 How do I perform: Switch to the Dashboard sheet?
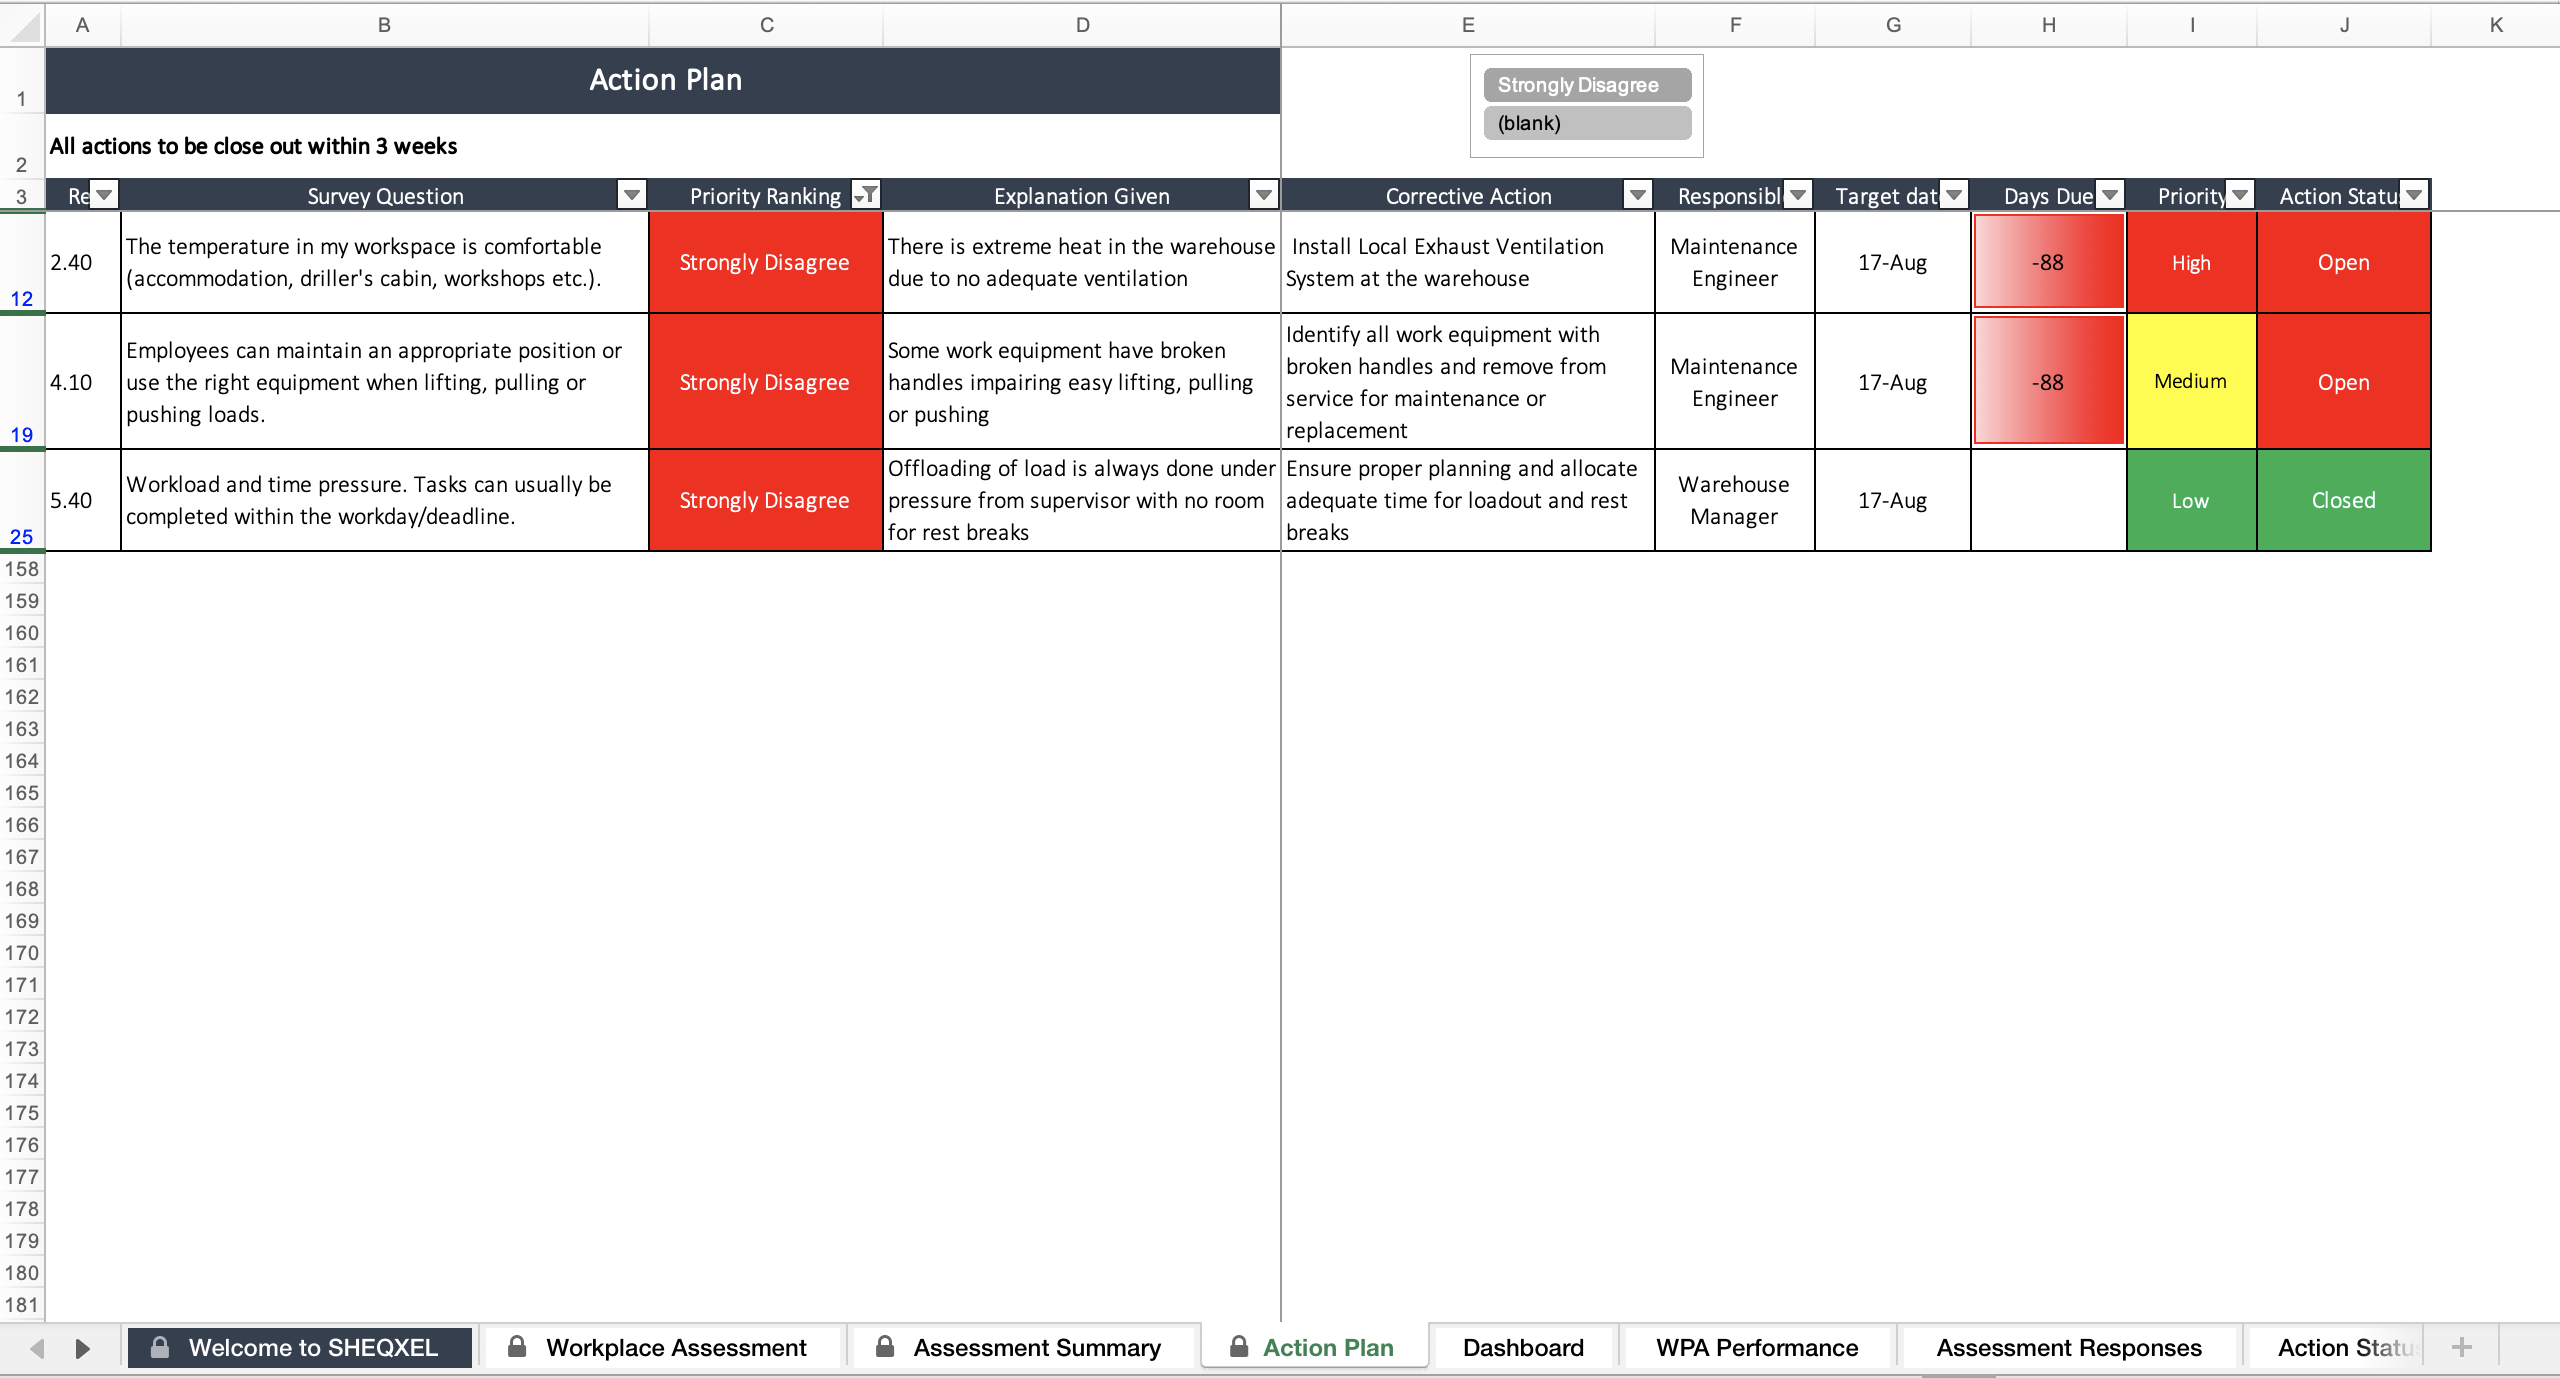tap(1523, 1347)
